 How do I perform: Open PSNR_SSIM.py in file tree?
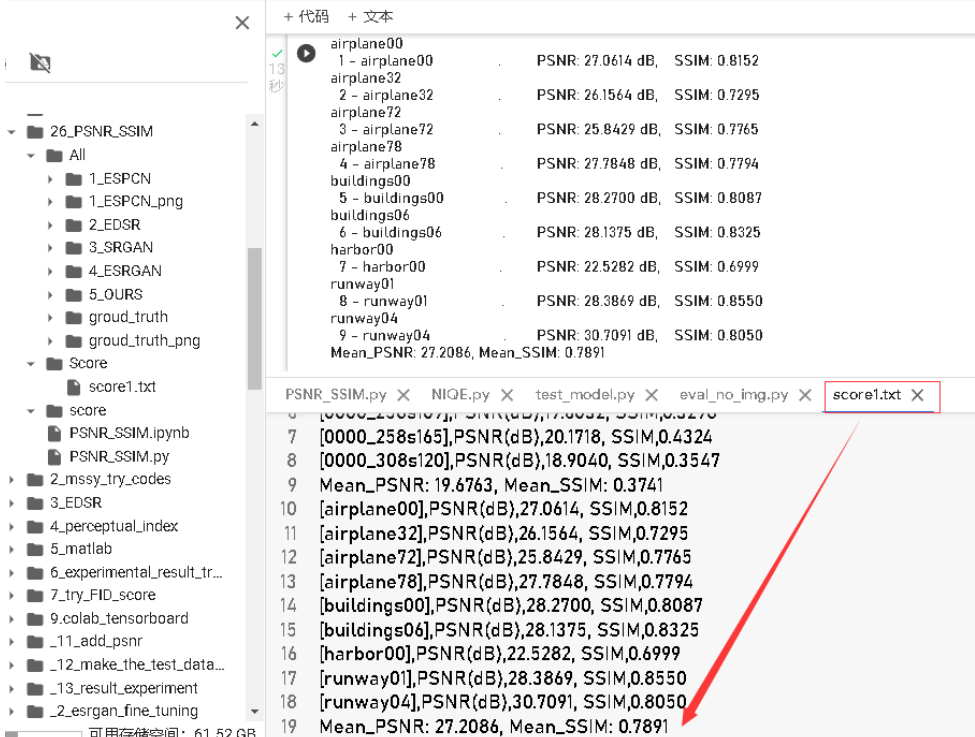pyautogui.click(x=119, y=457)
